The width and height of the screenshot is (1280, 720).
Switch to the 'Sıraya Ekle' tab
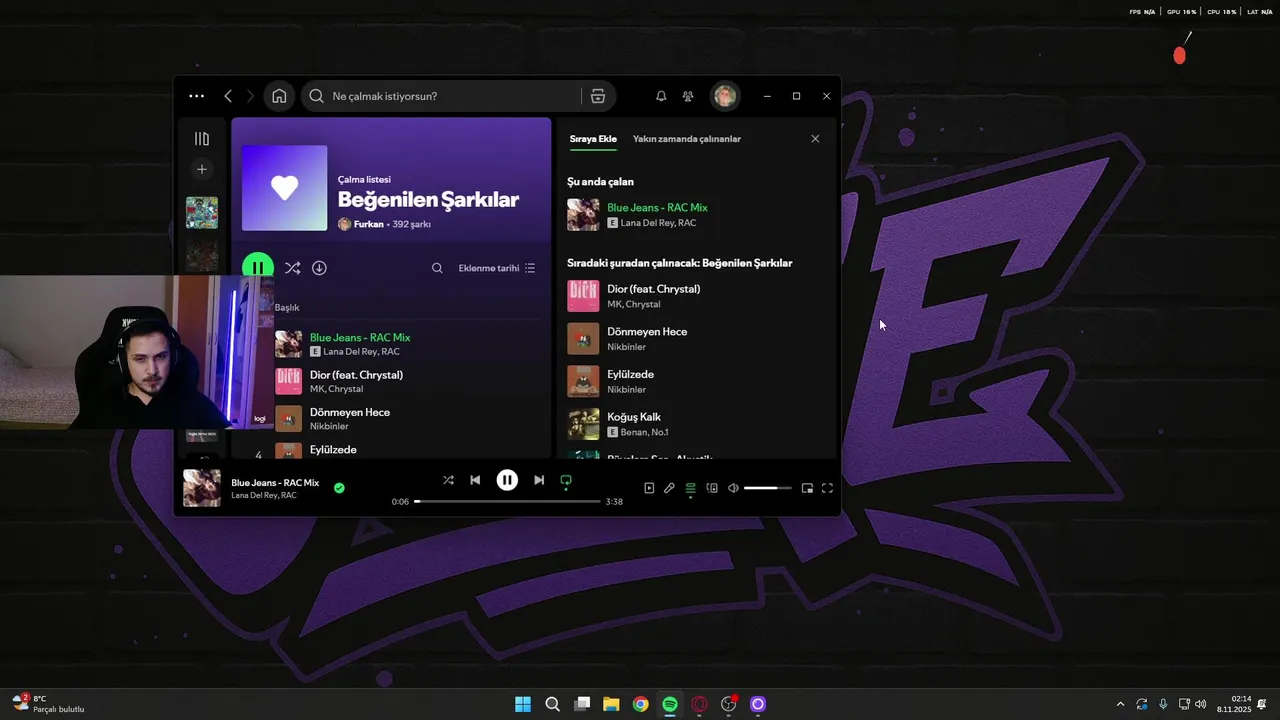[x=593, y=139]
